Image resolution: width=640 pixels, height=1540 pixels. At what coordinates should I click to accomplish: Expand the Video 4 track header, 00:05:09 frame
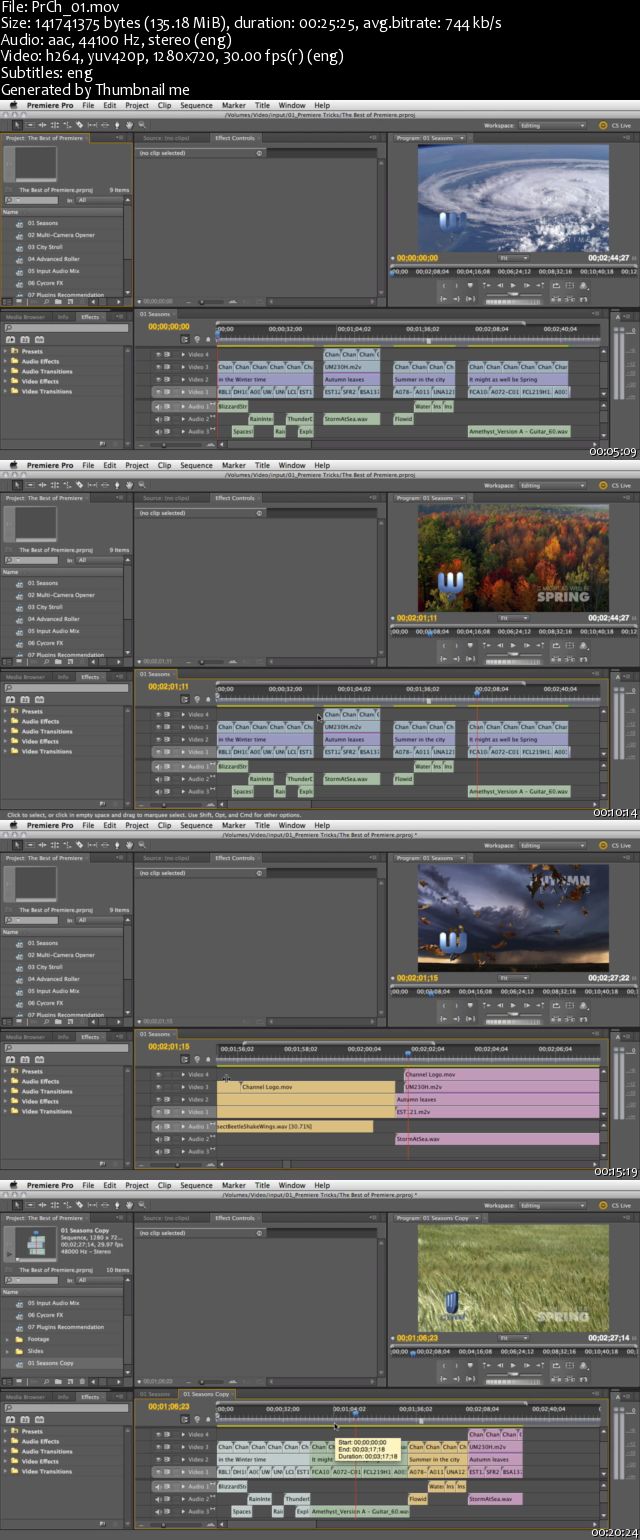coord(183,354)
